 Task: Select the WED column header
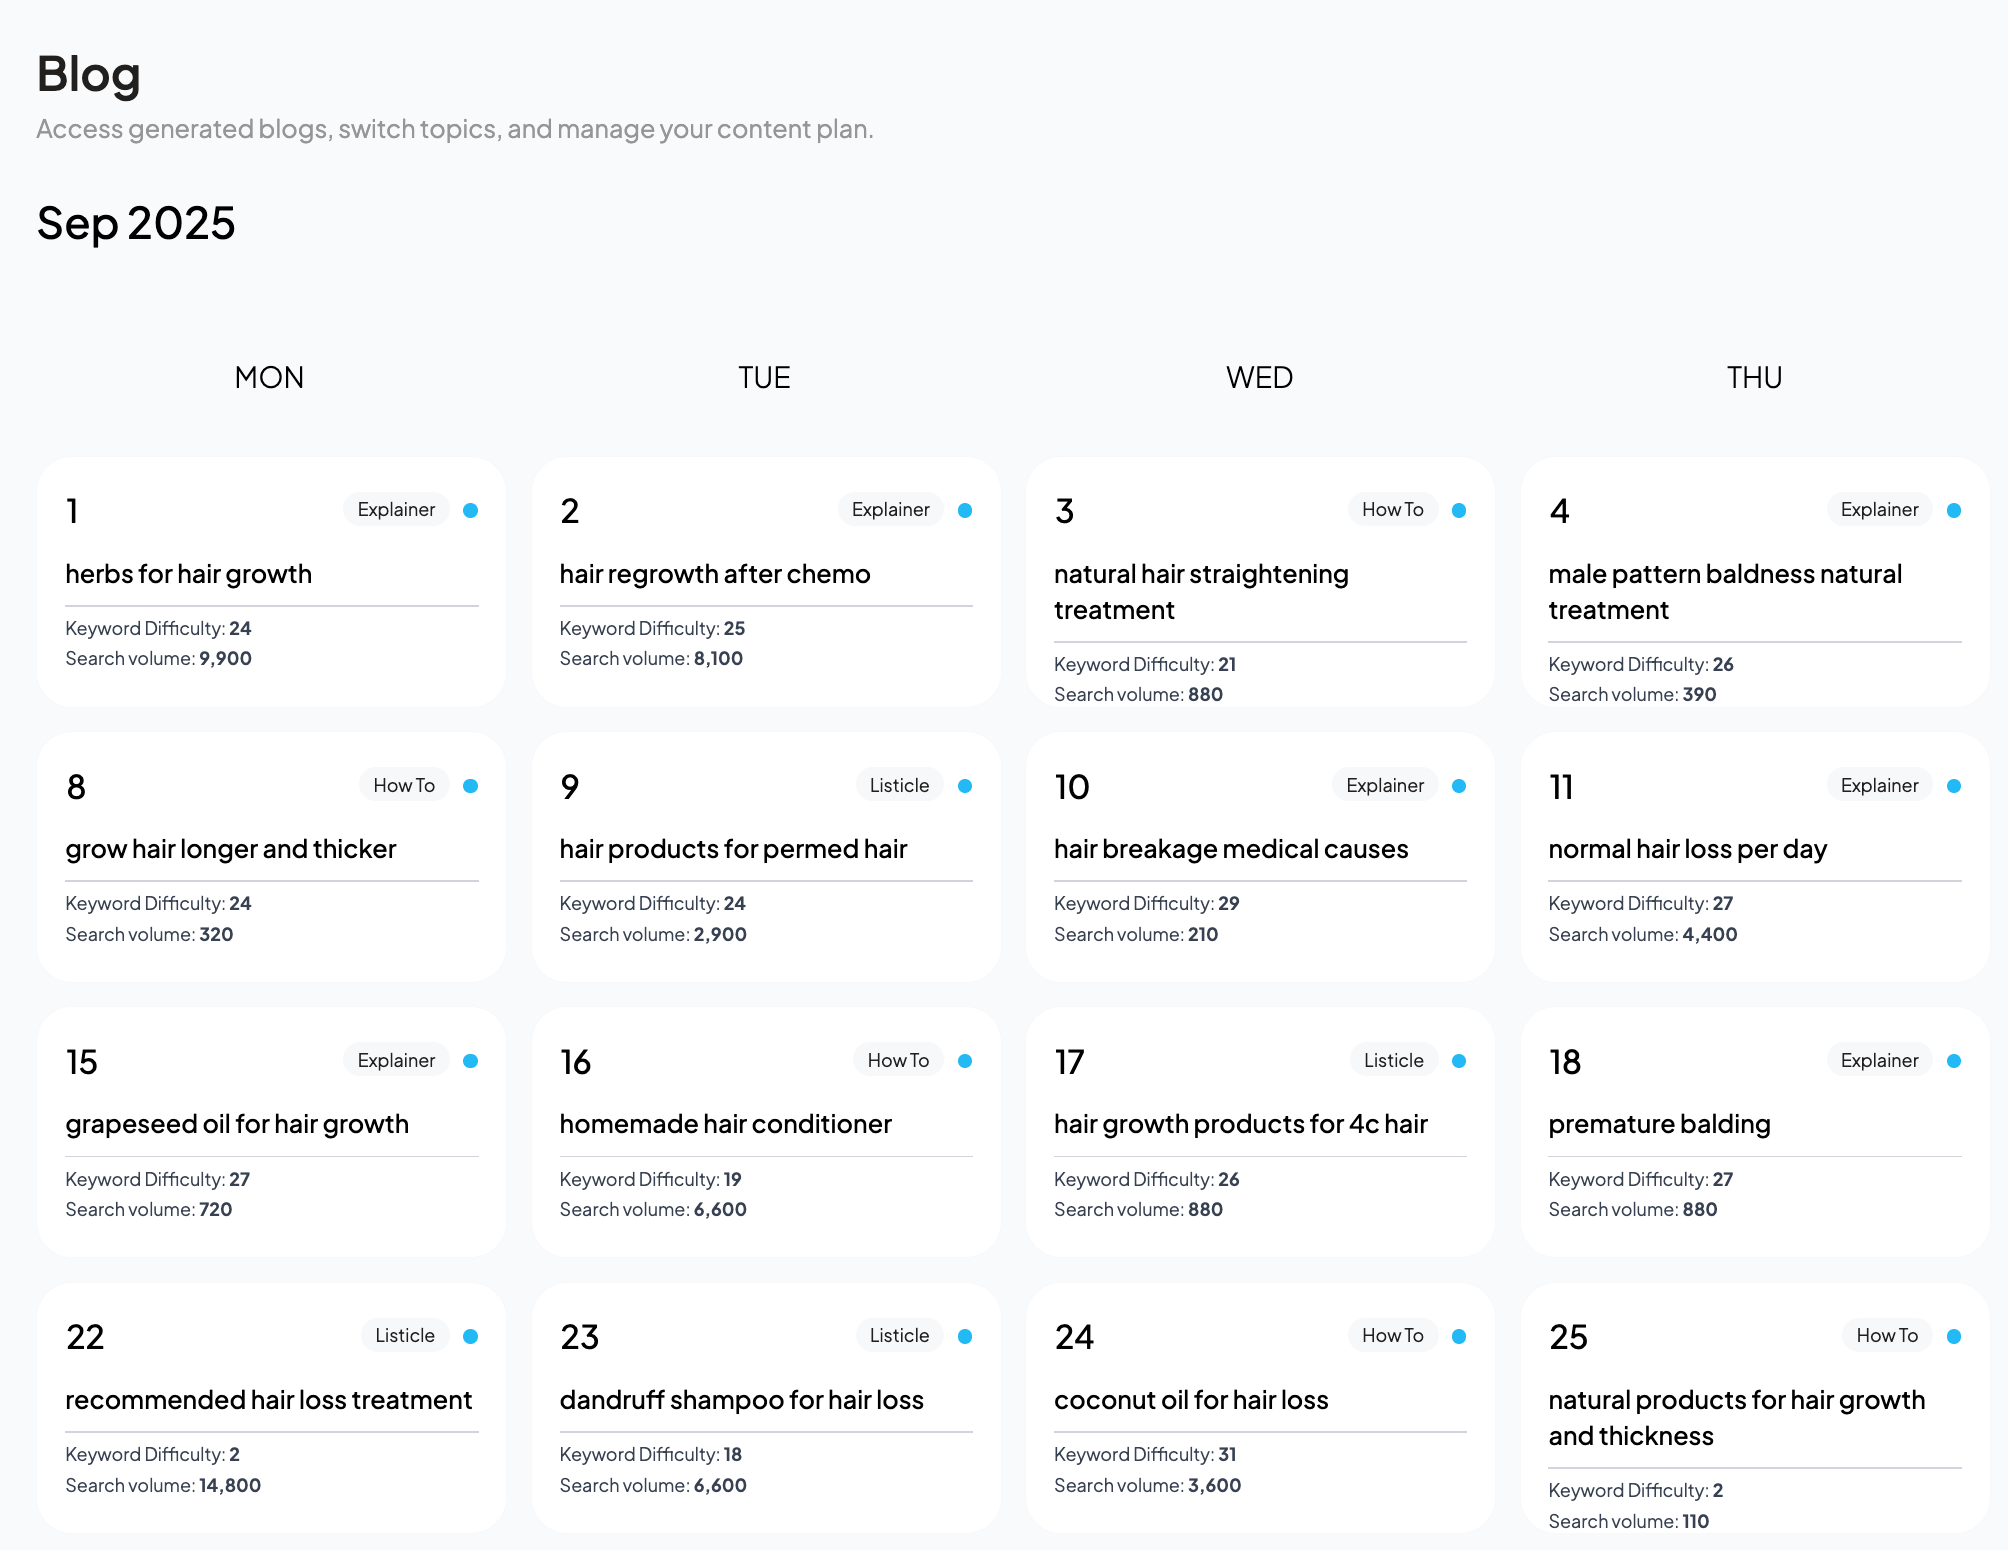[x=1259, y=377]
